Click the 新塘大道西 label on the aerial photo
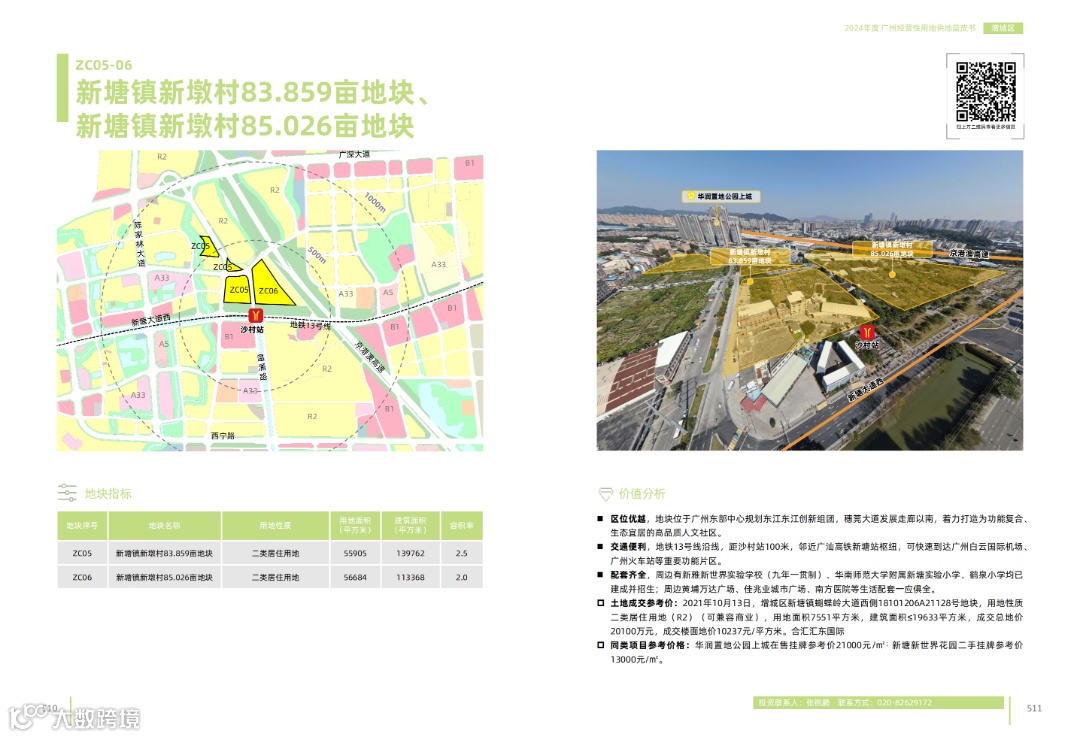The height and width of the screenshot is (738, 1080). pyautogui.click(x=865, y=390)
